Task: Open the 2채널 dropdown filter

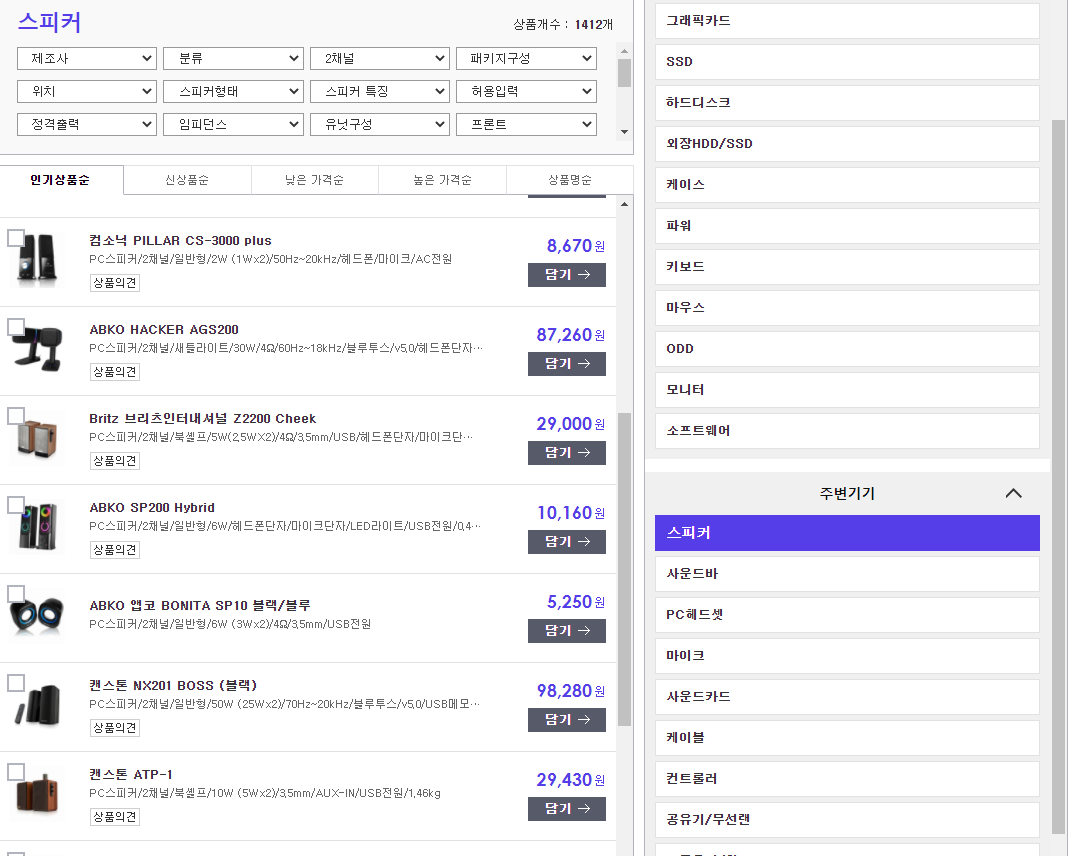Action: (379, 58)
